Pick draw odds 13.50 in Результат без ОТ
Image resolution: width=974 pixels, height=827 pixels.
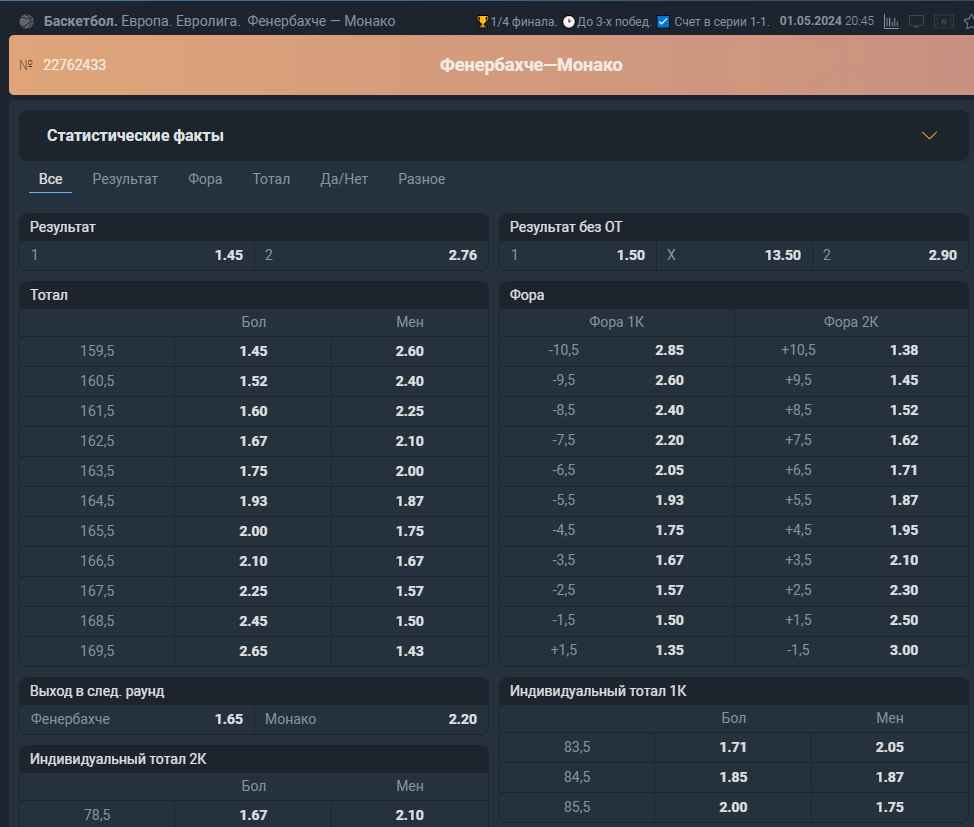(734, 255)
